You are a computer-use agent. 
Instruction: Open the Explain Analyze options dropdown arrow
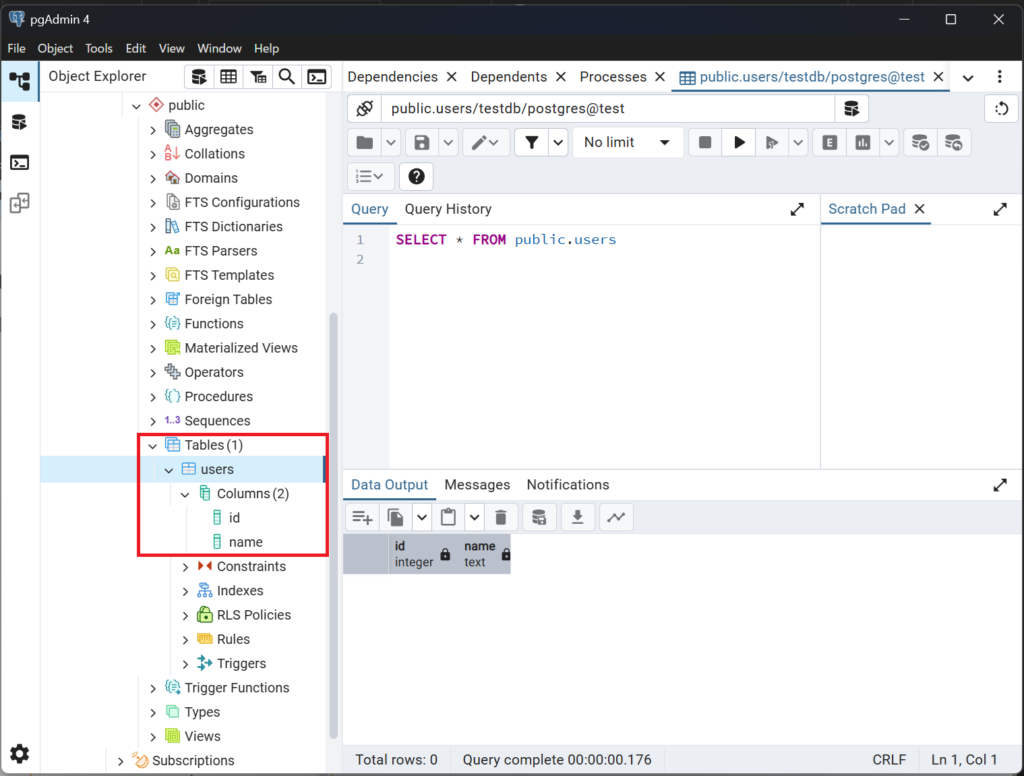click(x=889, y=142)
